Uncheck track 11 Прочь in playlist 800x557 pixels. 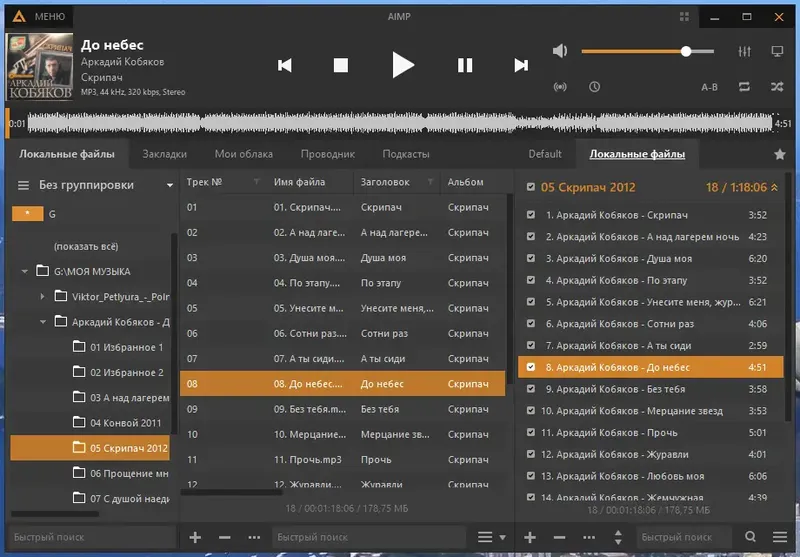[531, 432]
